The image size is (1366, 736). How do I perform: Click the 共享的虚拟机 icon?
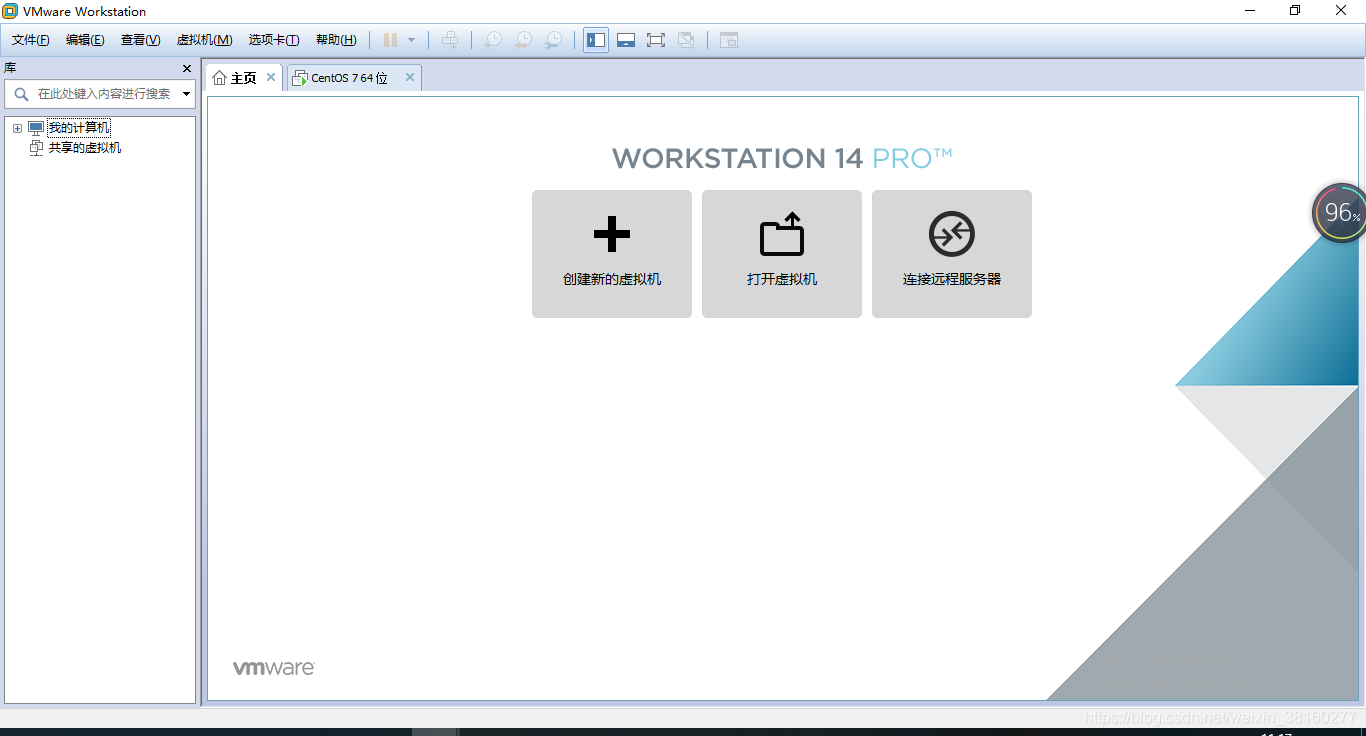point(36,148)
